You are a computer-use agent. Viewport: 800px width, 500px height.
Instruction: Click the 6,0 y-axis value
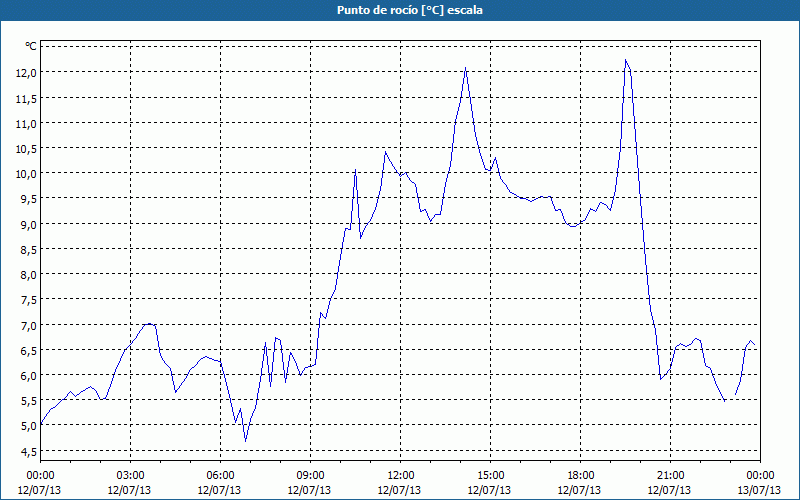[29, 376]
